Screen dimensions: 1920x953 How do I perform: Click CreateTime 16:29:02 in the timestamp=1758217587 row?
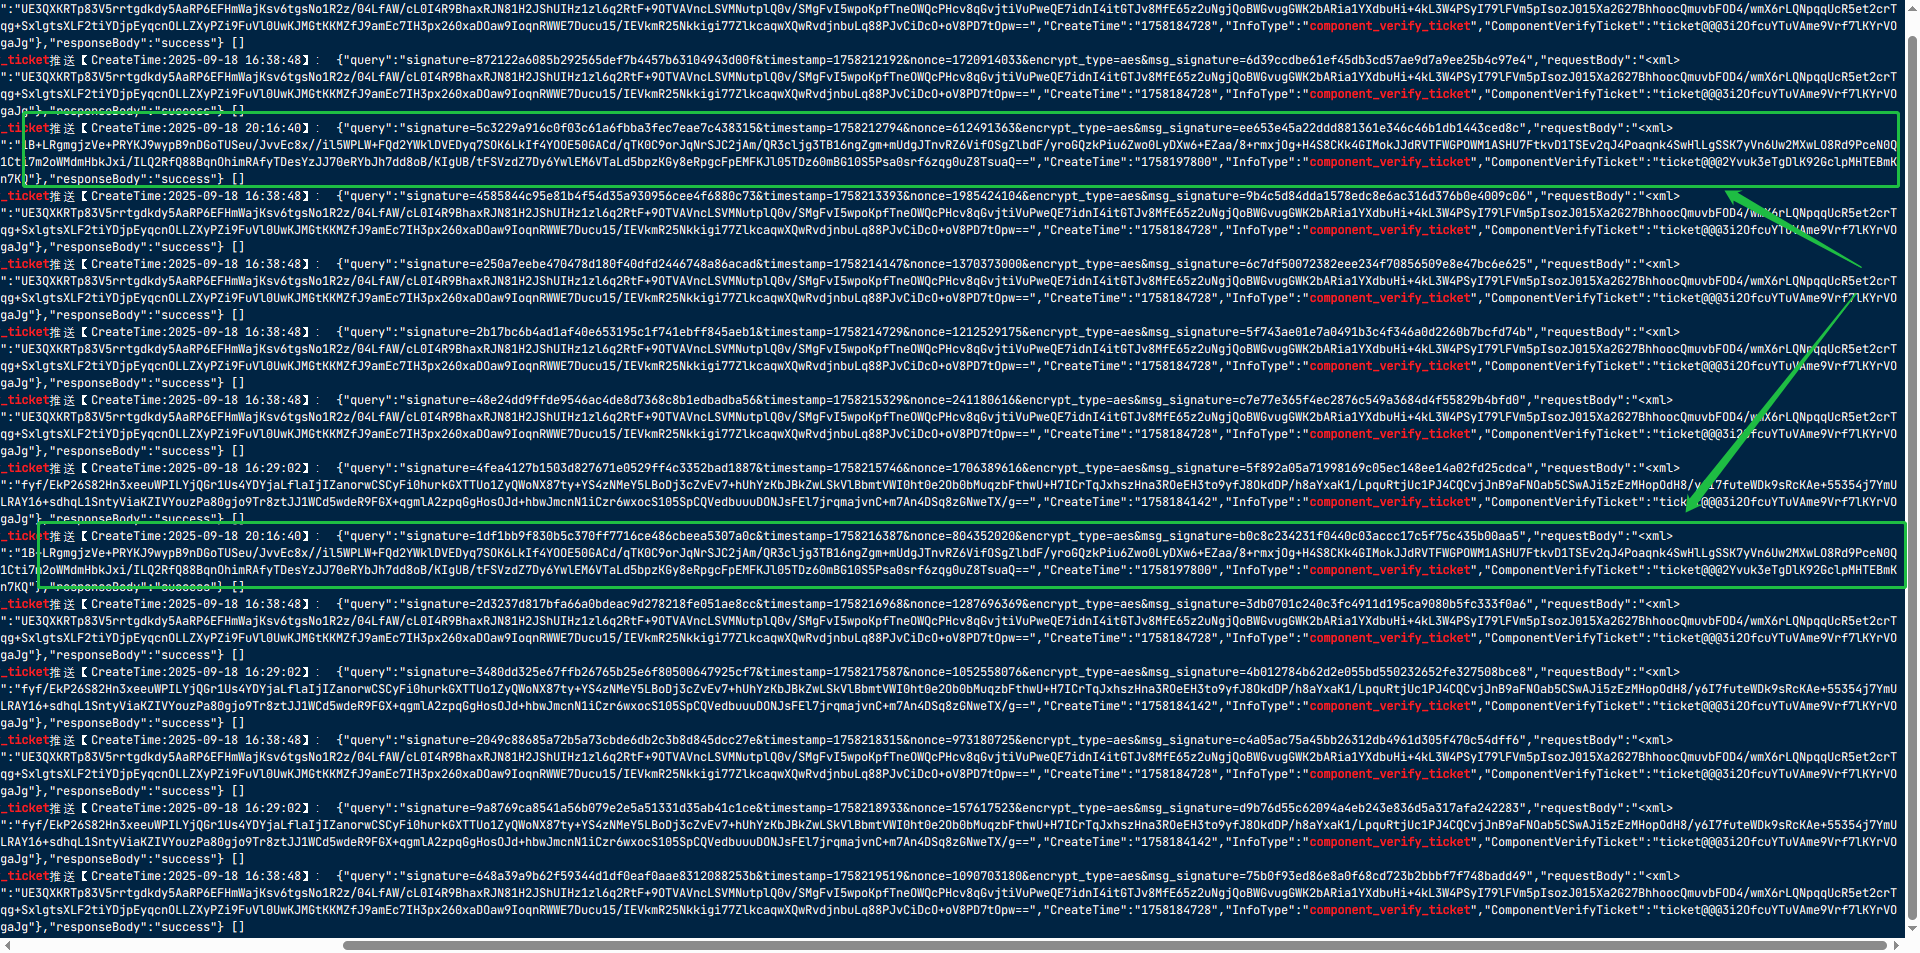[x=196, y=672]
